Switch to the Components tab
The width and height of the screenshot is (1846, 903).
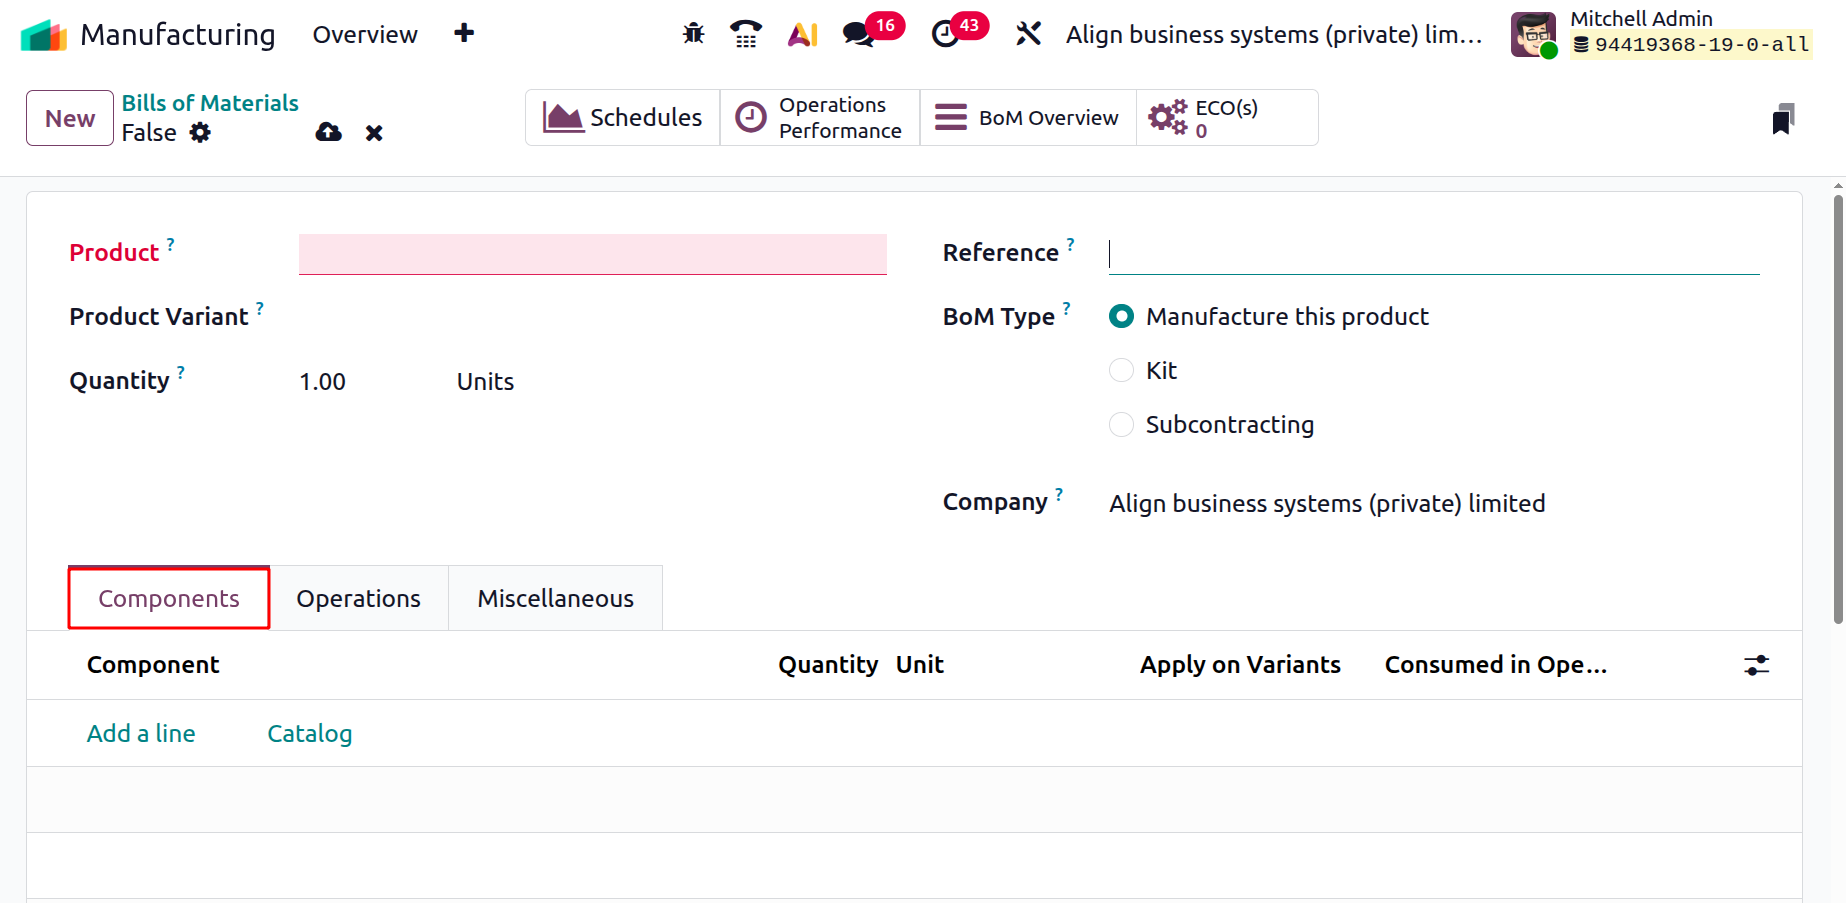click(169, 598)
